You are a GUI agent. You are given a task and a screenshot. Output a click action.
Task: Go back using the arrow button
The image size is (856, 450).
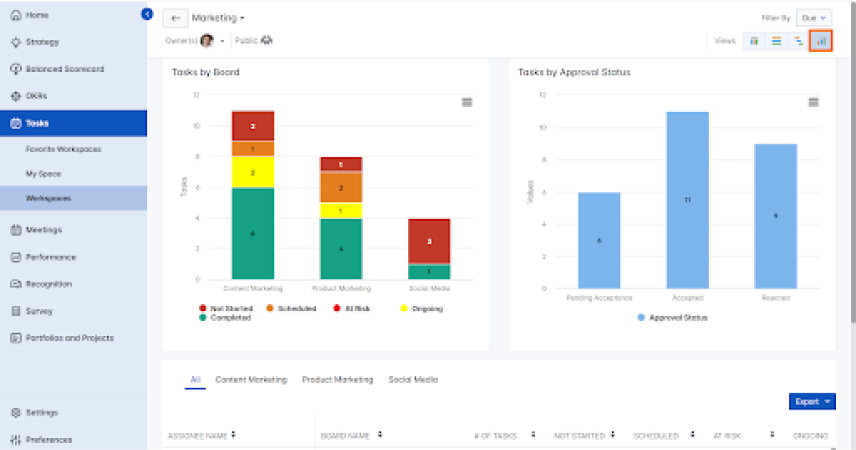pyautogui.click(x=175, y=18)
